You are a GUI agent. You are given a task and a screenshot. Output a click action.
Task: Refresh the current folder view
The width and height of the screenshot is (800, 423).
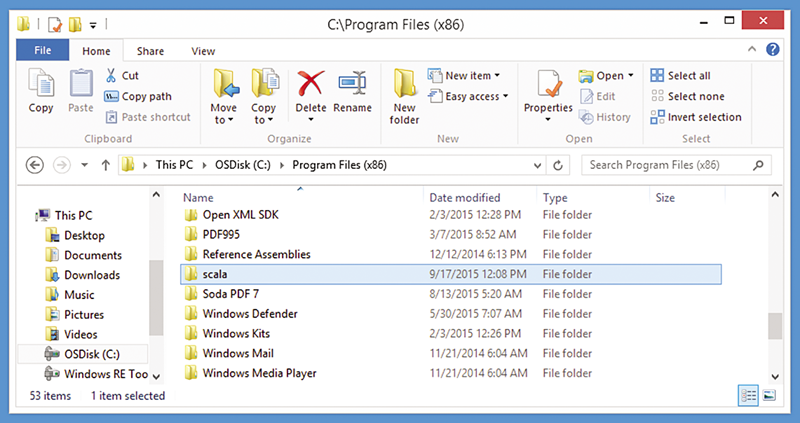point(558,165)
